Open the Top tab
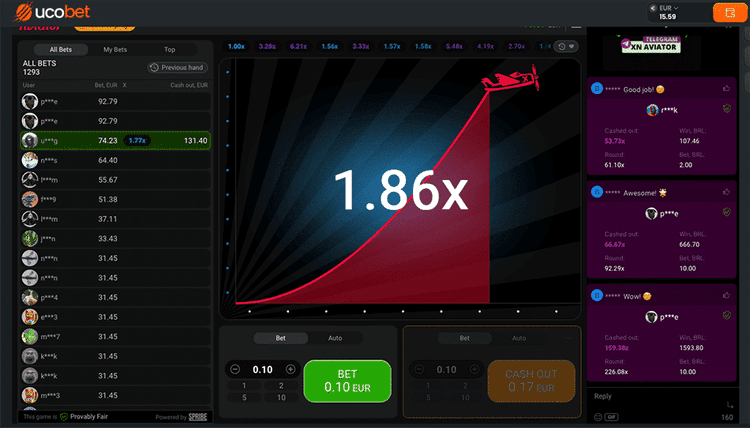Screen dimensions: 750x428 tap(169, 50)
